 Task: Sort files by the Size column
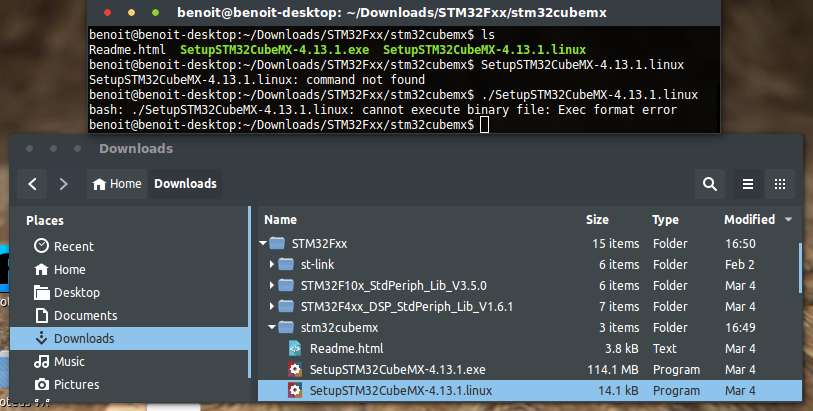[x=597, y=219]
